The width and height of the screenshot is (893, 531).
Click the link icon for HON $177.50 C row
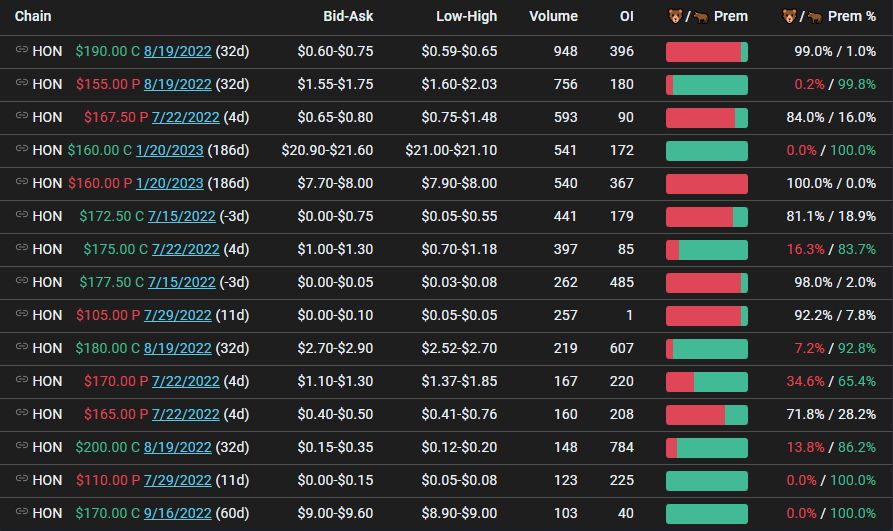(x=22, y=281)
